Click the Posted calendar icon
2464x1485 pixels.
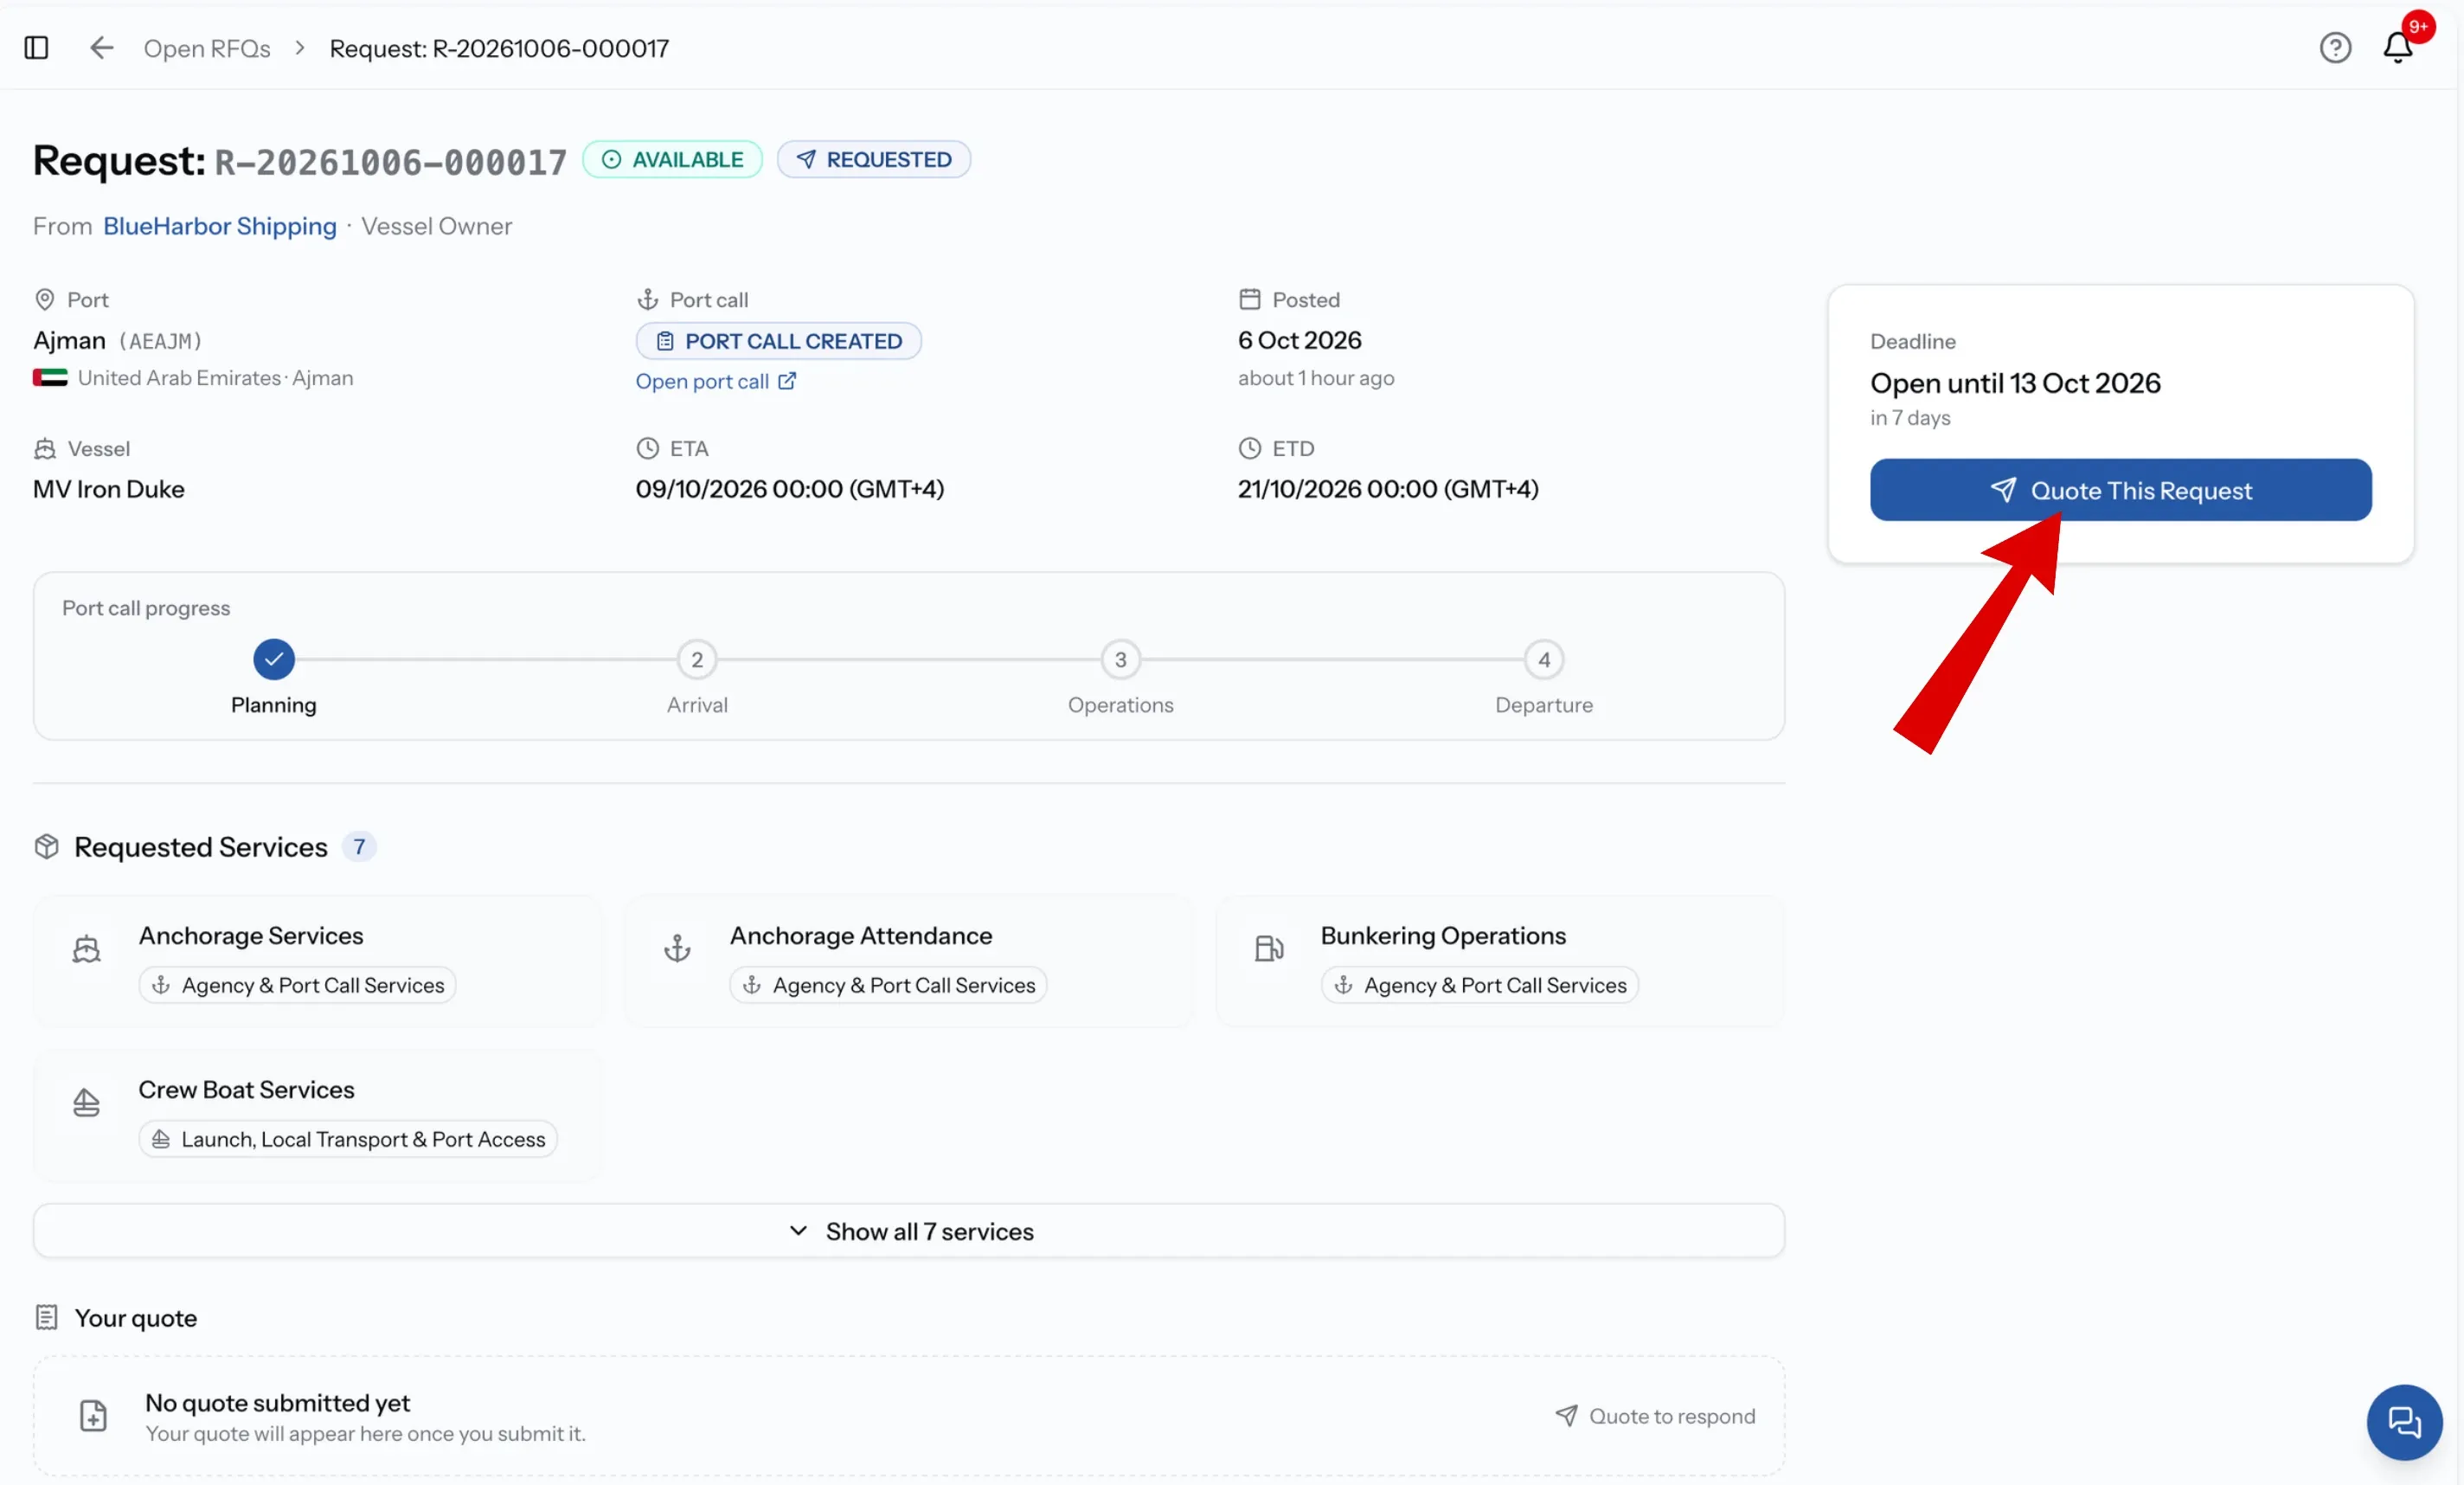pos(1250,299)
